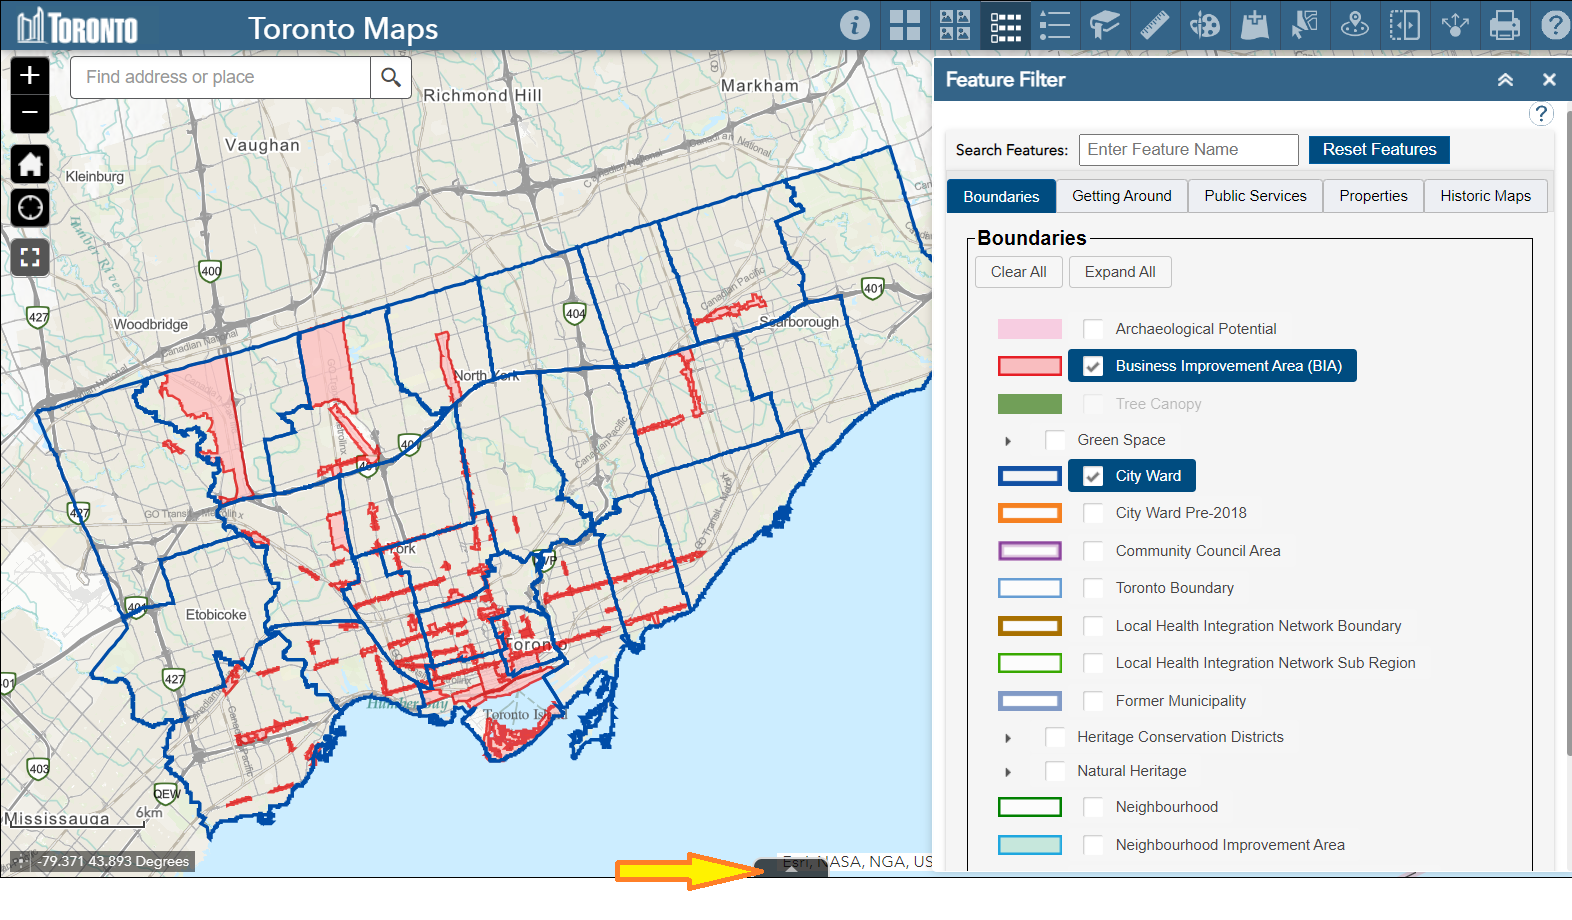Open the Historic Maps tab

point(1485,196)
